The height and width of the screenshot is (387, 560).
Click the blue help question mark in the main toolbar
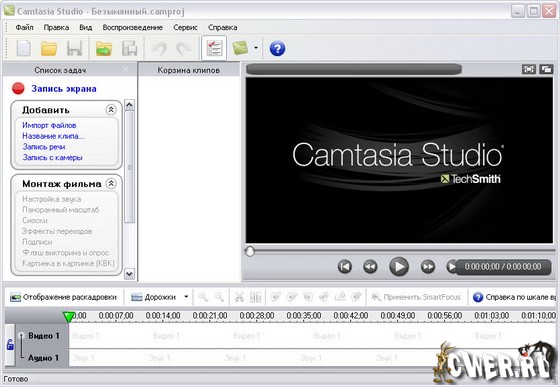click(277, 49)
